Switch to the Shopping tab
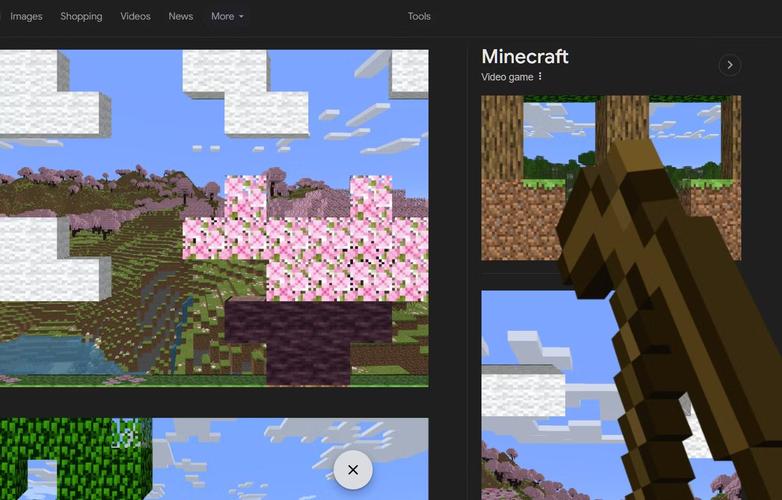 click(x=81, y=16)
